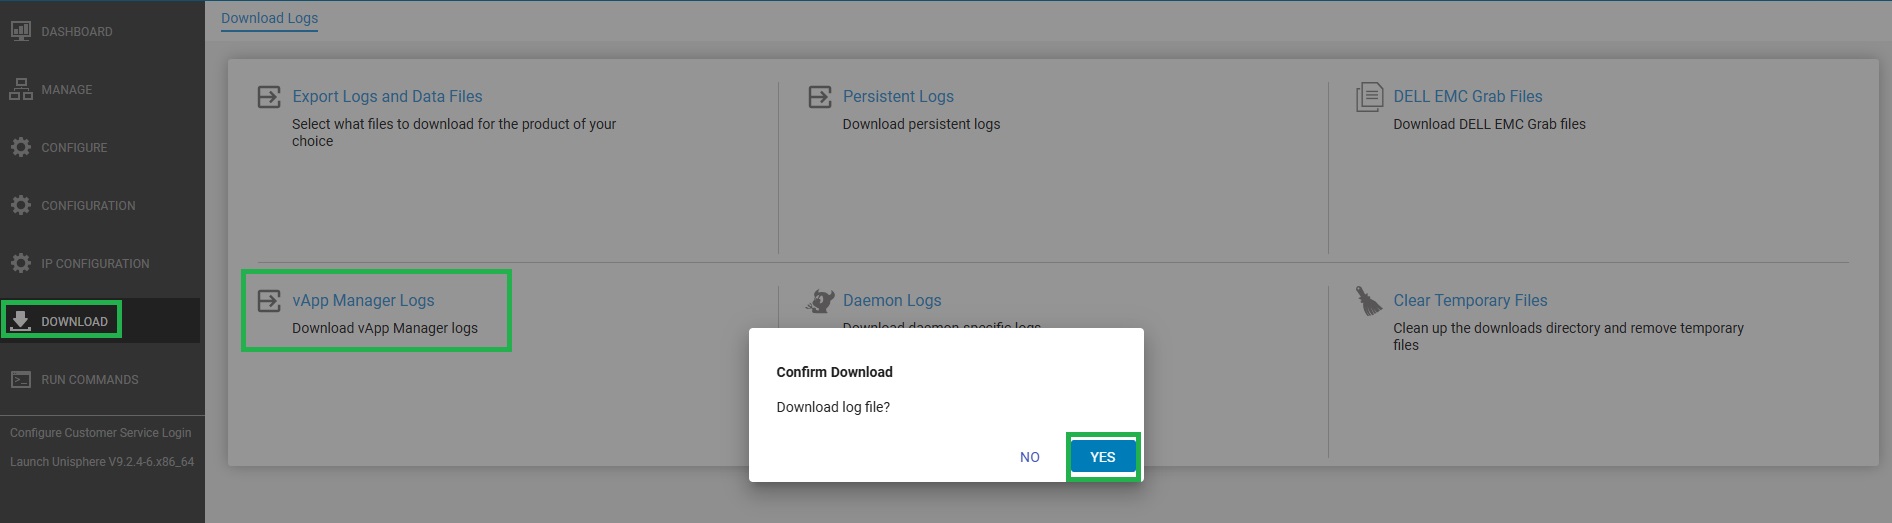This screenshot has height=523, width=1892.
Task: Click the Export Logs and Data Files icon
Action: tap(269, 97)
